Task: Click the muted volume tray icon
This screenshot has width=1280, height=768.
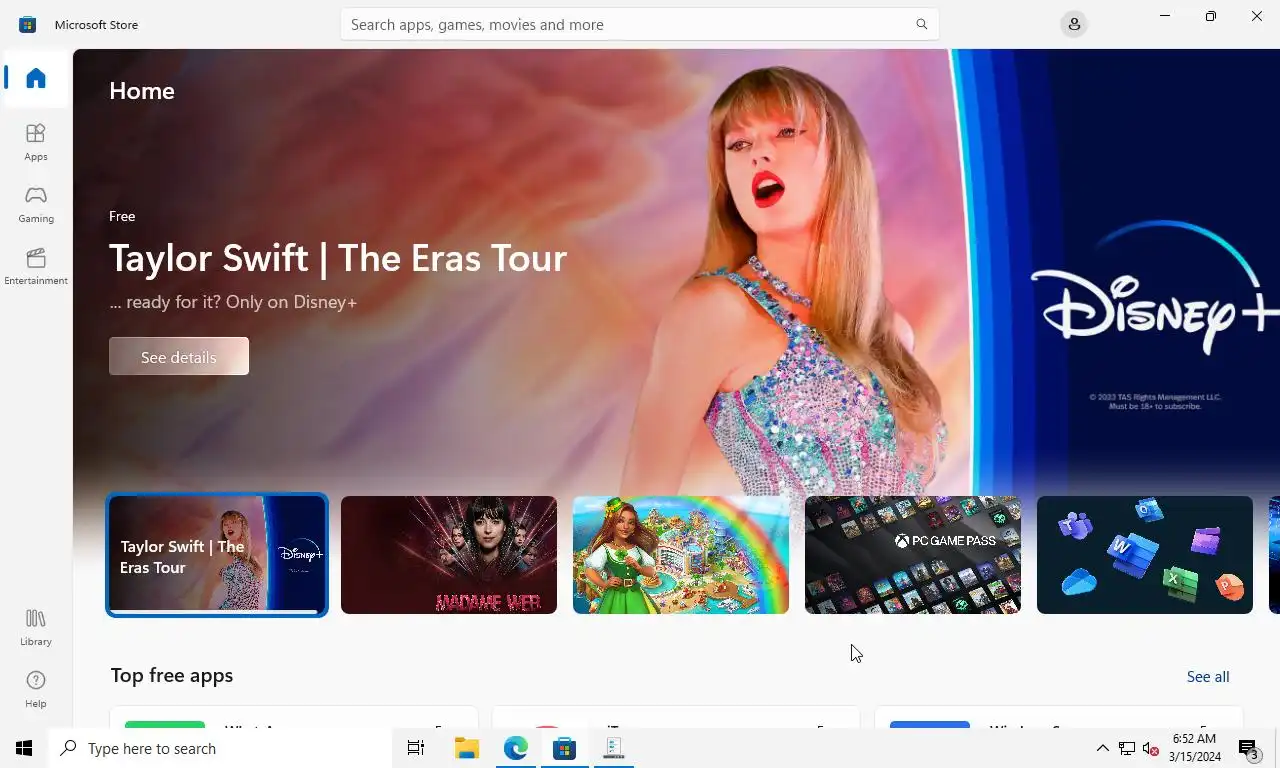Action: 1151,748
